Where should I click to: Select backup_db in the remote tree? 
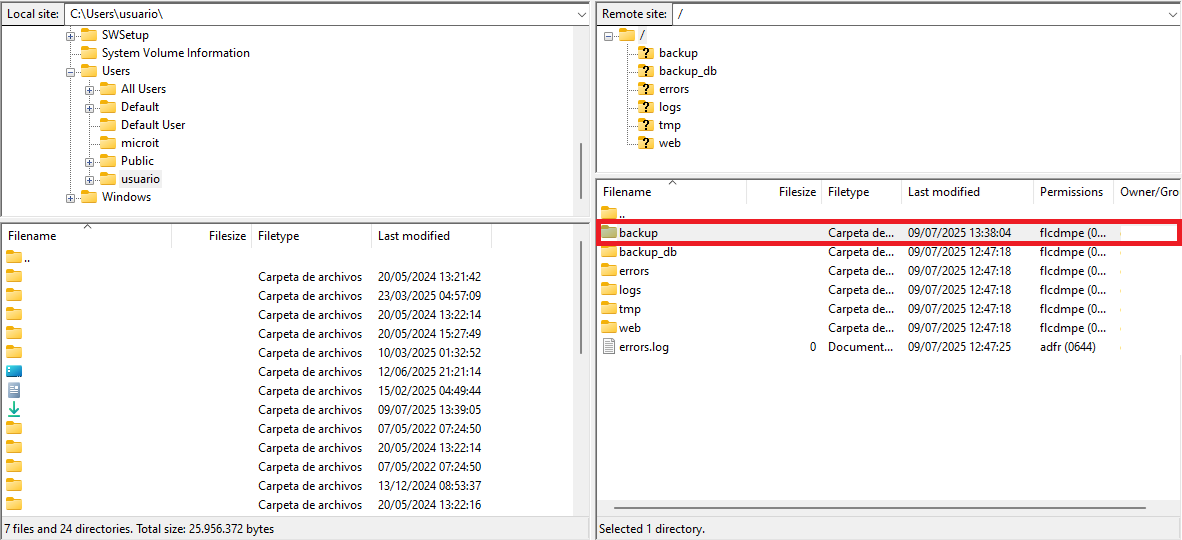[x=687, y=71]
